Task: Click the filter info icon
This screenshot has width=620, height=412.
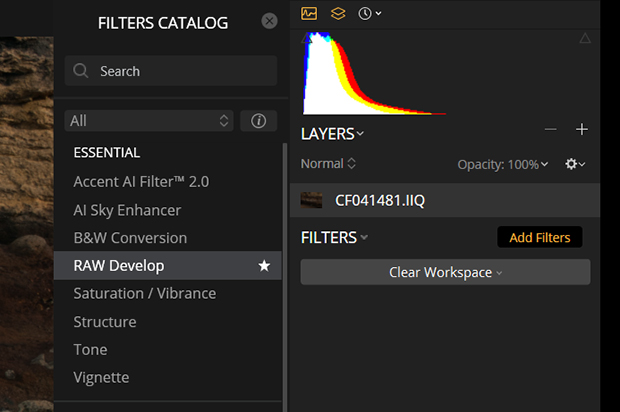Action: tap(259, 121)
